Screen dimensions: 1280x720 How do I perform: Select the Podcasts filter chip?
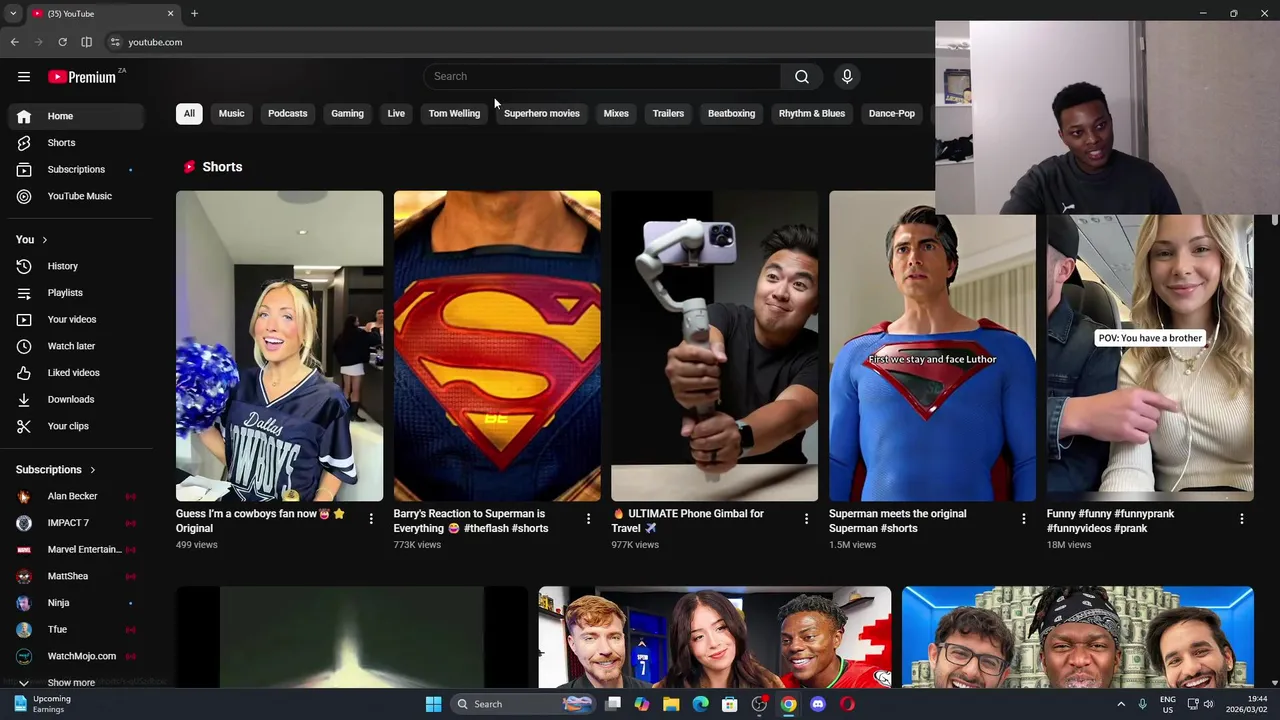287,114
